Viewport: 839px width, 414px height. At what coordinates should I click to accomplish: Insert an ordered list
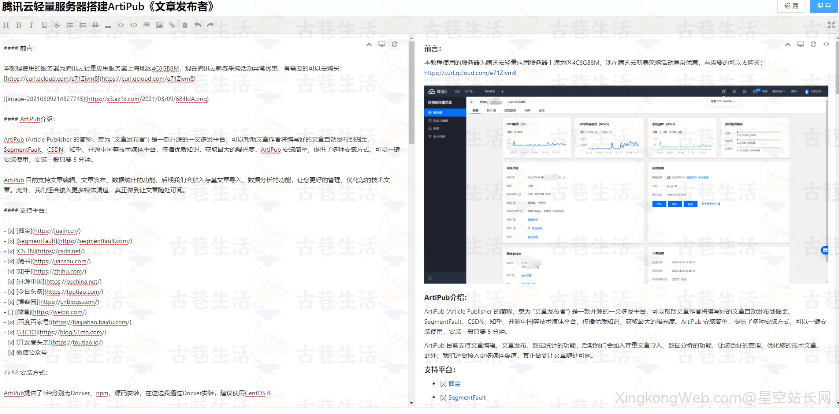point(82,25)
